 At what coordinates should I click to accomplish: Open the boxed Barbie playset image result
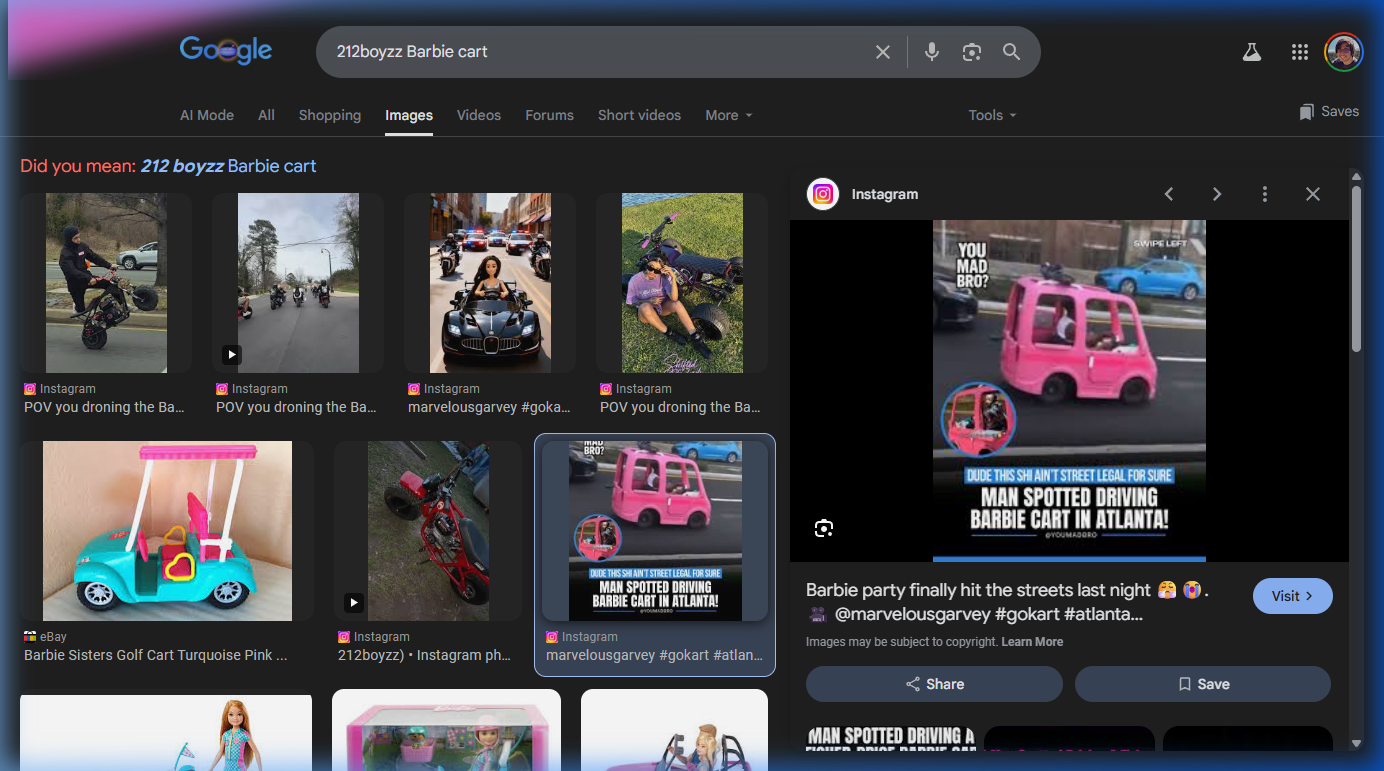(446, 730)
